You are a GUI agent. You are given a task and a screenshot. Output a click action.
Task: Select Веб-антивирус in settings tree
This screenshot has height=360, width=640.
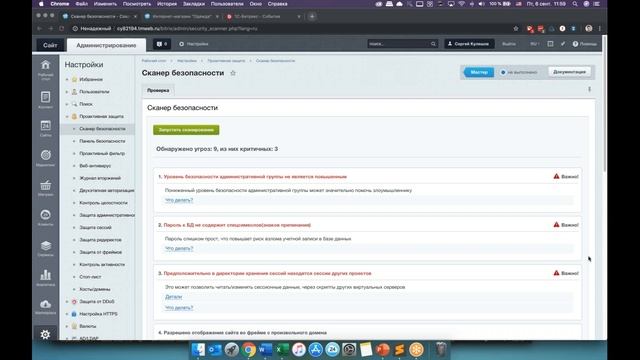click(95, 166)
